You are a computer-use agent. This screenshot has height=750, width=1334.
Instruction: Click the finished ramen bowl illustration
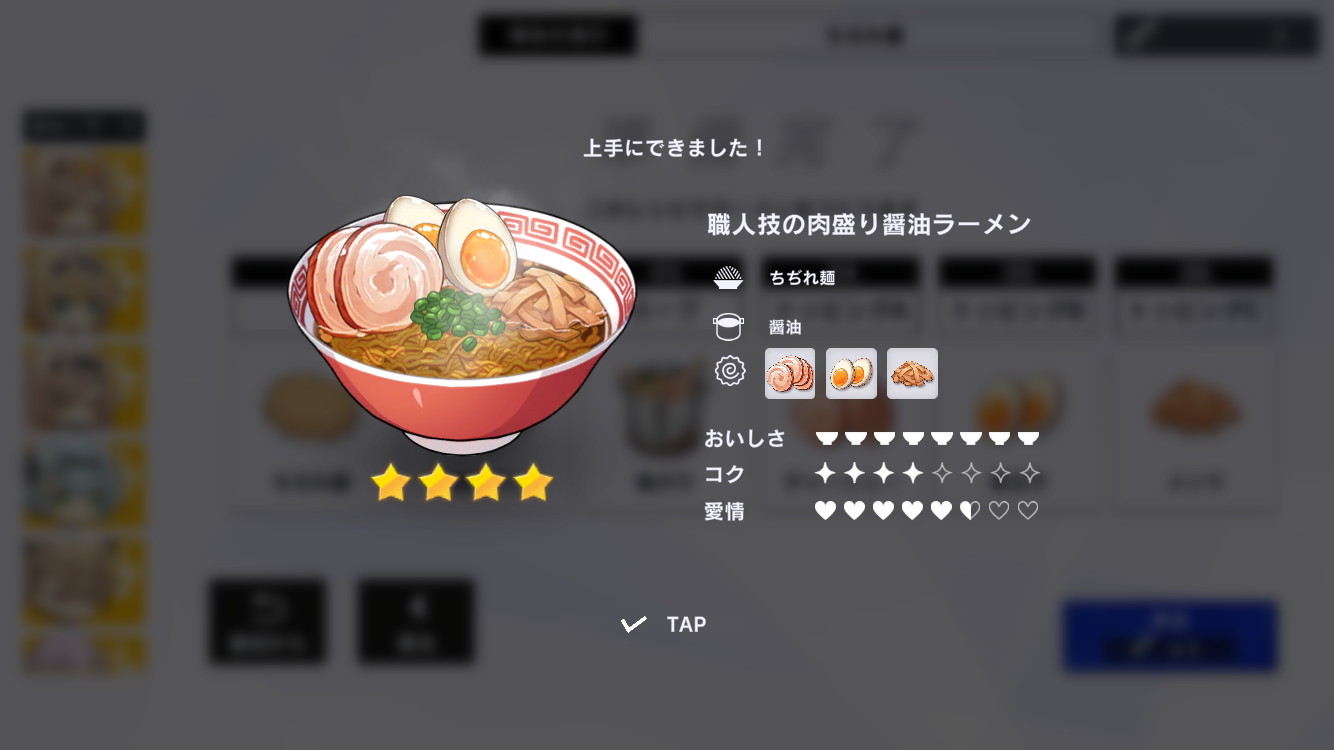(x=461, y=324)
